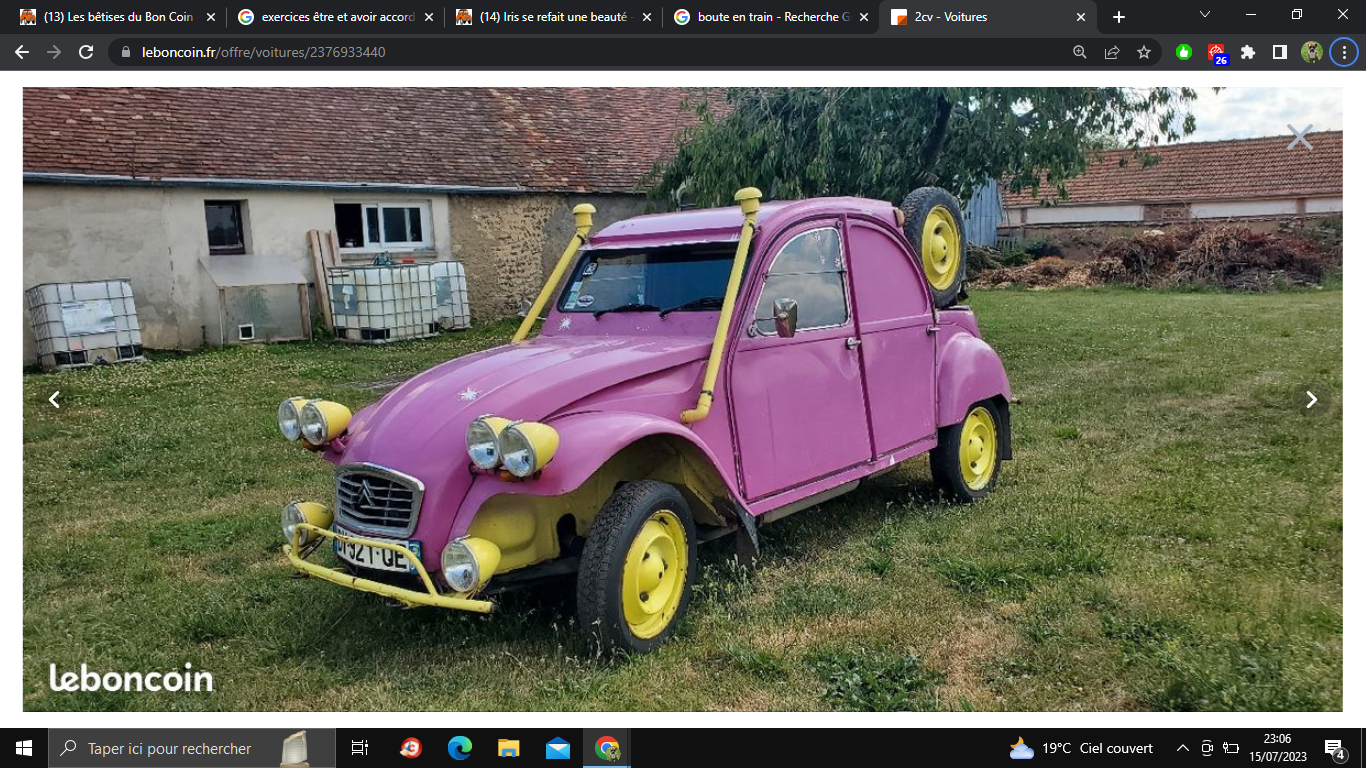Open a new browser tab

pyautogui.click(x=1119, y=17)
